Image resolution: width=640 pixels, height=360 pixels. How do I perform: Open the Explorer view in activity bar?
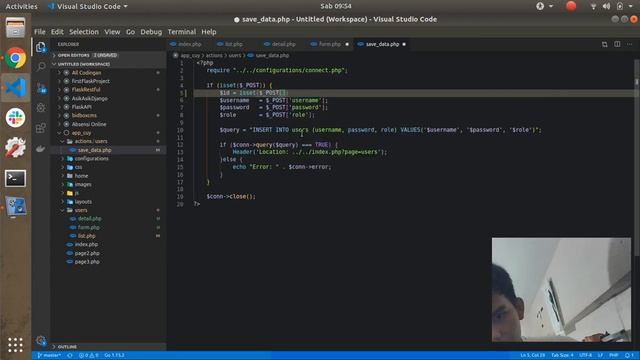pyautogui.click(x=40, y=47)
